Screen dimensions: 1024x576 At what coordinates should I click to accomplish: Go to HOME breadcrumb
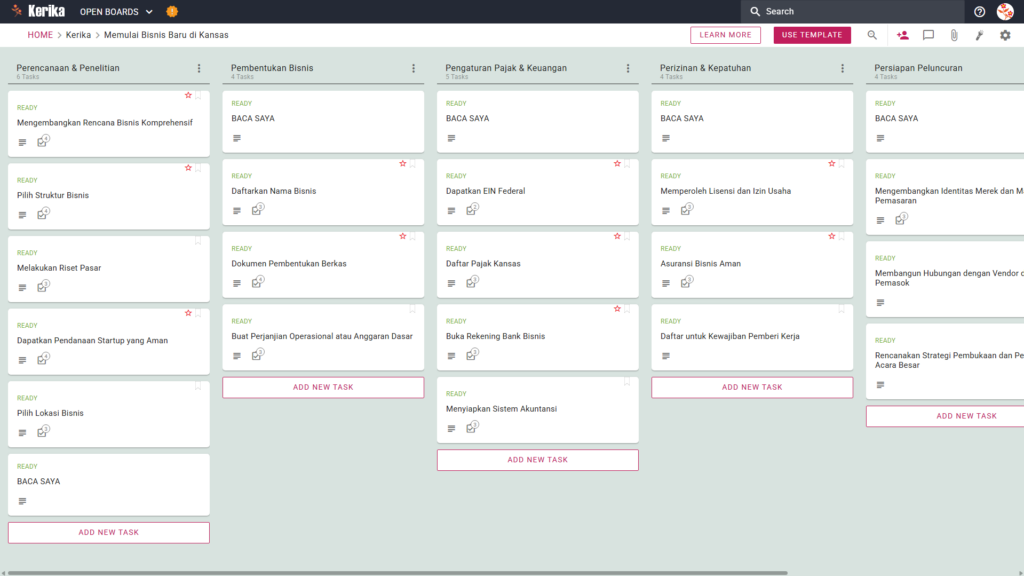point(40,35)
